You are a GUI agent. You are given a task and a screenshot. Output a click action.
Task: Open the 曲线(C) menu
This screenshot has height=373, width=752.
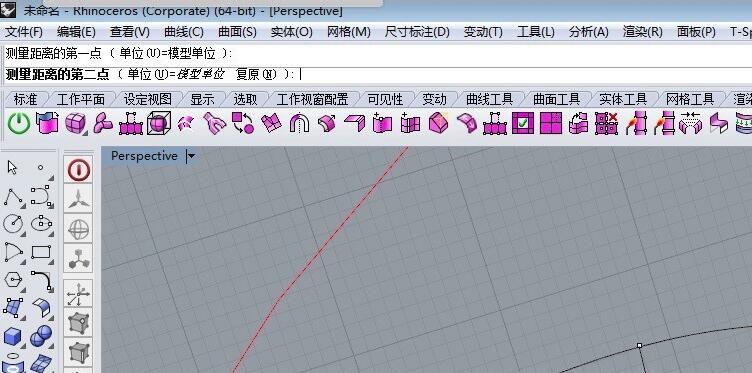pyautogui.click(x=184, y=32)
